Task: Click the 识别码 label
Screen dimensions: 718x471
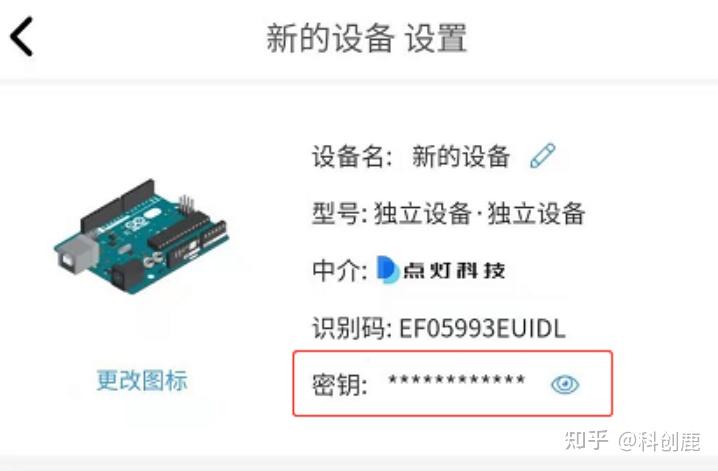Action: tap(352, 328)
